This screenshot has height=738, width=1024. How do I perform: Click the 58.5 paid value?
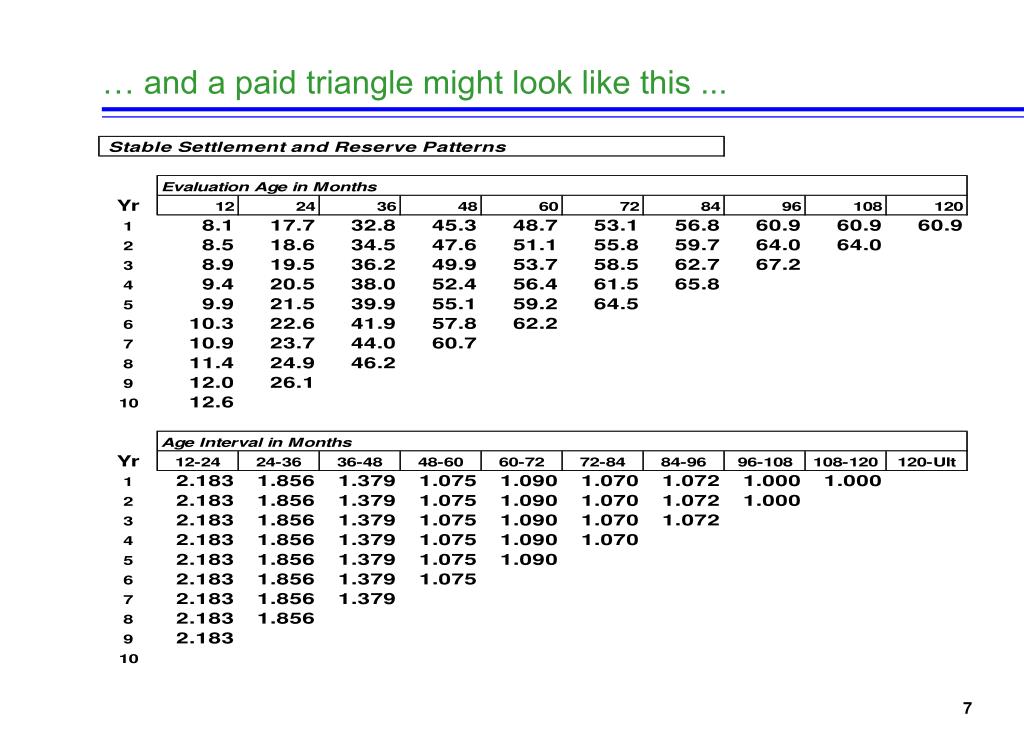(616, 265)
